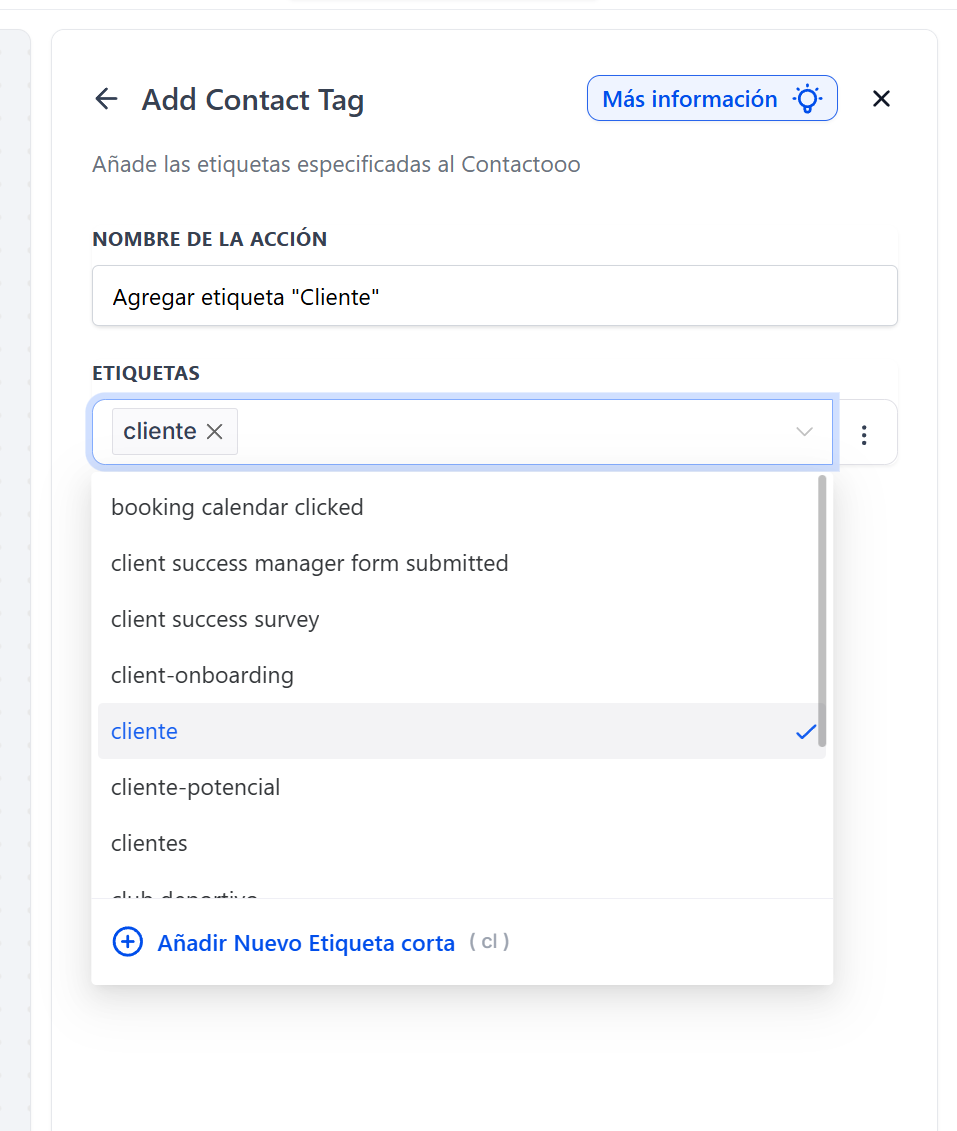This screenshot has width=957, height=1131.
Task: Deselect the highlighted "cliente" option
Action: 145,731
